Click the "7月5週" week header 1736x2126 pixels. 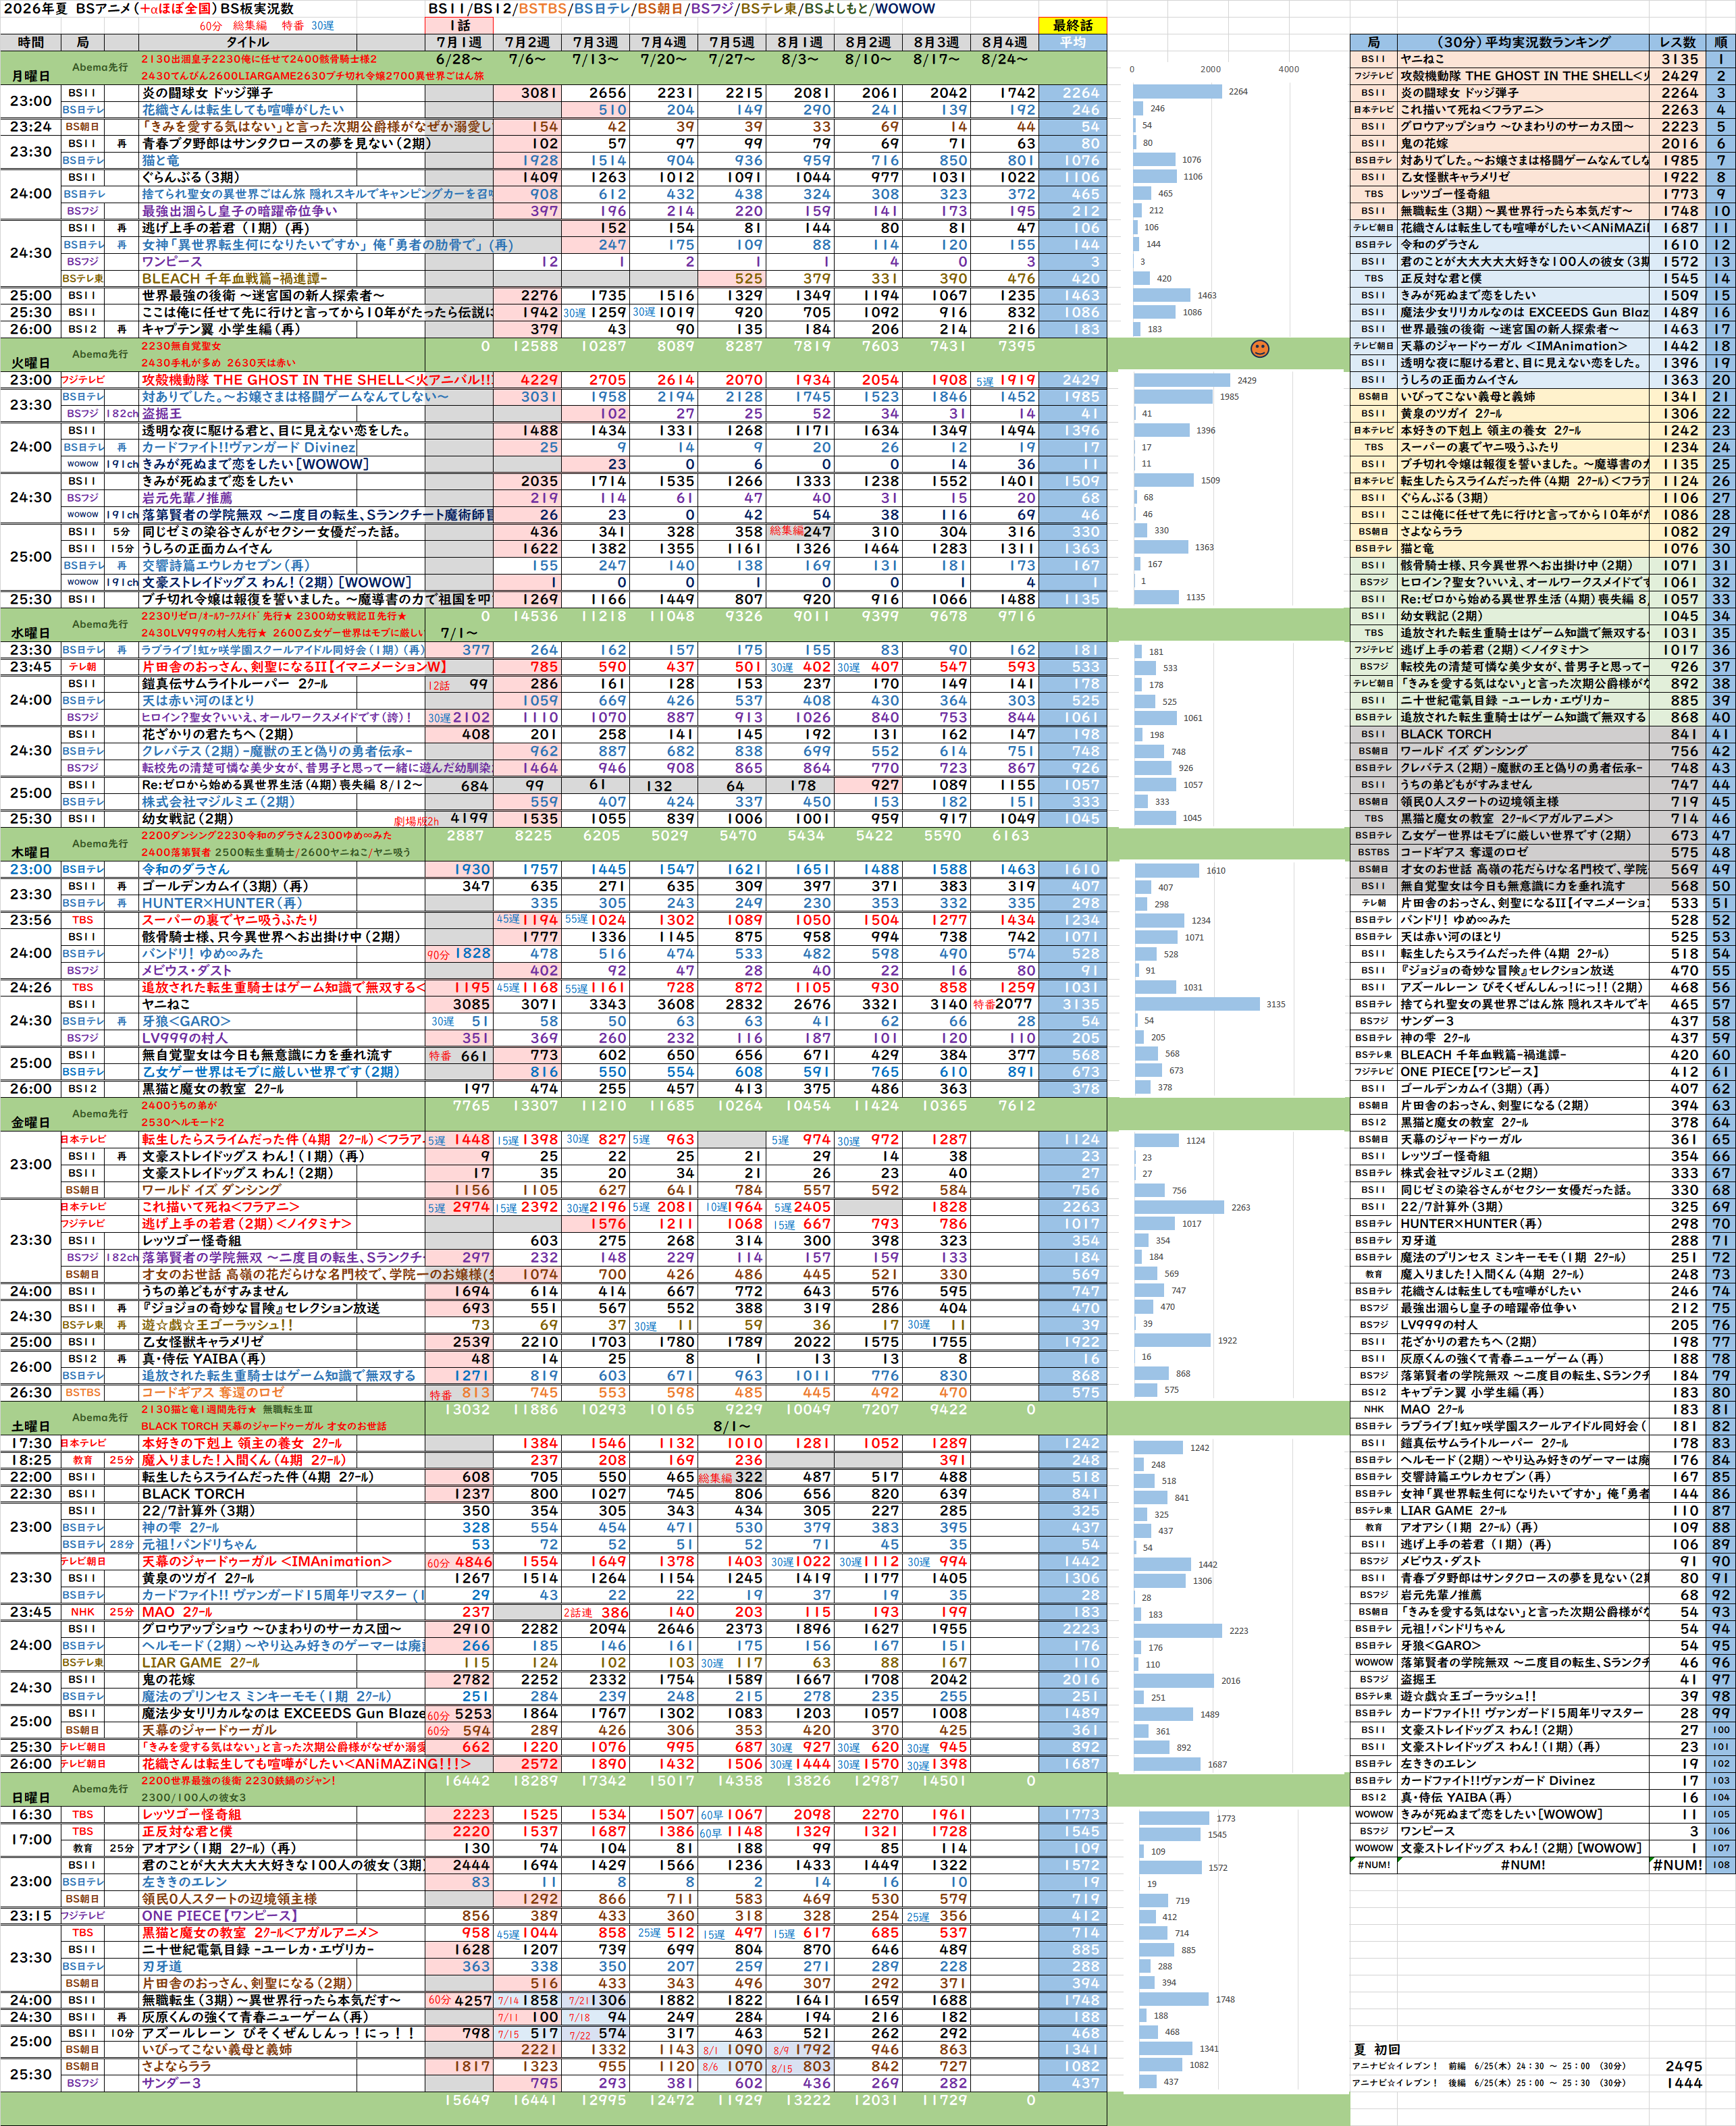click(x=732, y=43)
